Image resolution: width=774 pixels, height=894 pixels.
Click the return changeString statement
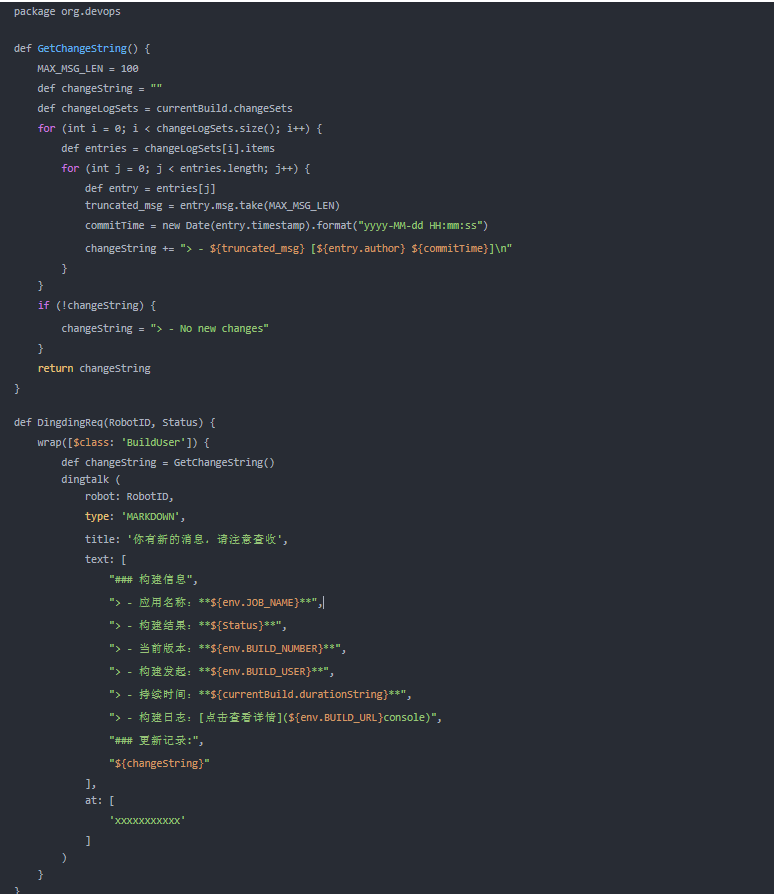pyautogui.click(x=94, y=368)
